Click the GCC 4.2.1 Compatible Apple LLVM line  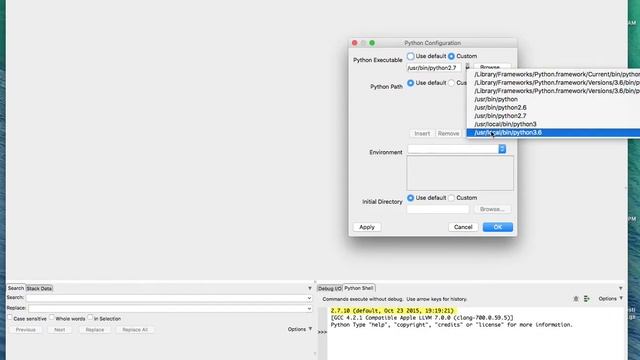422,318
